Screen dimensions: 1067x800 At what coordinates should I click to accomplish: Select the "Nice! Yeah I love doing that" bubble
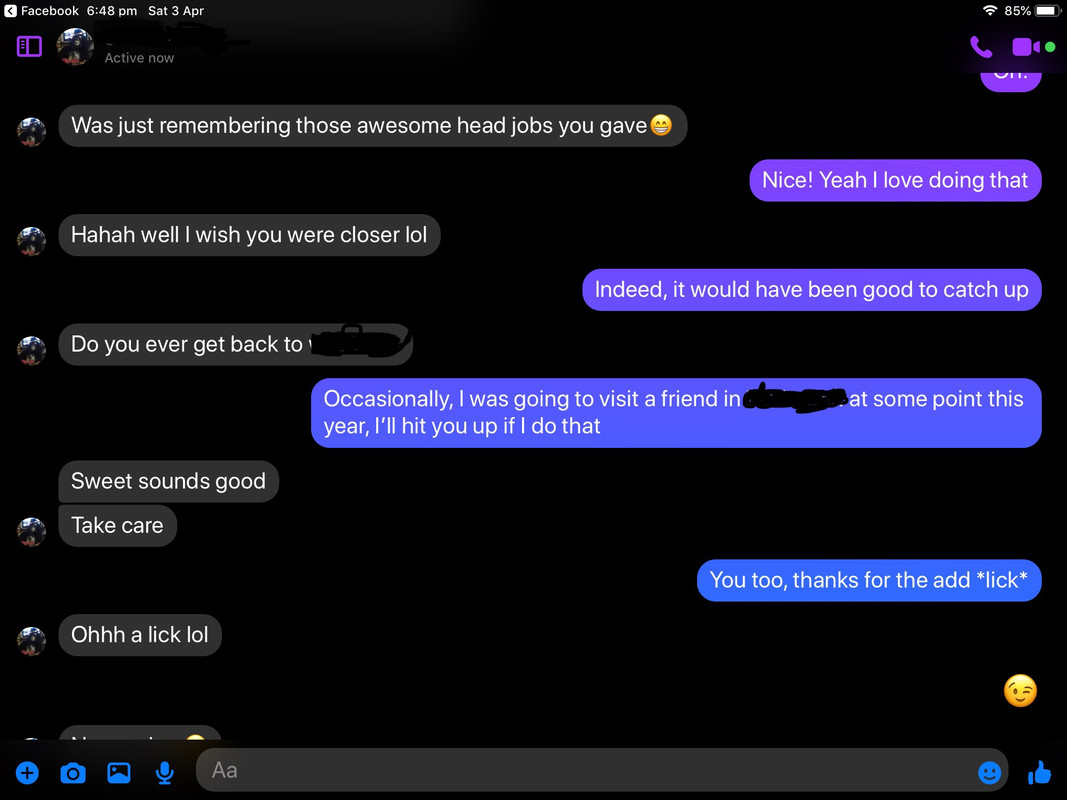(x=895, y=180)
